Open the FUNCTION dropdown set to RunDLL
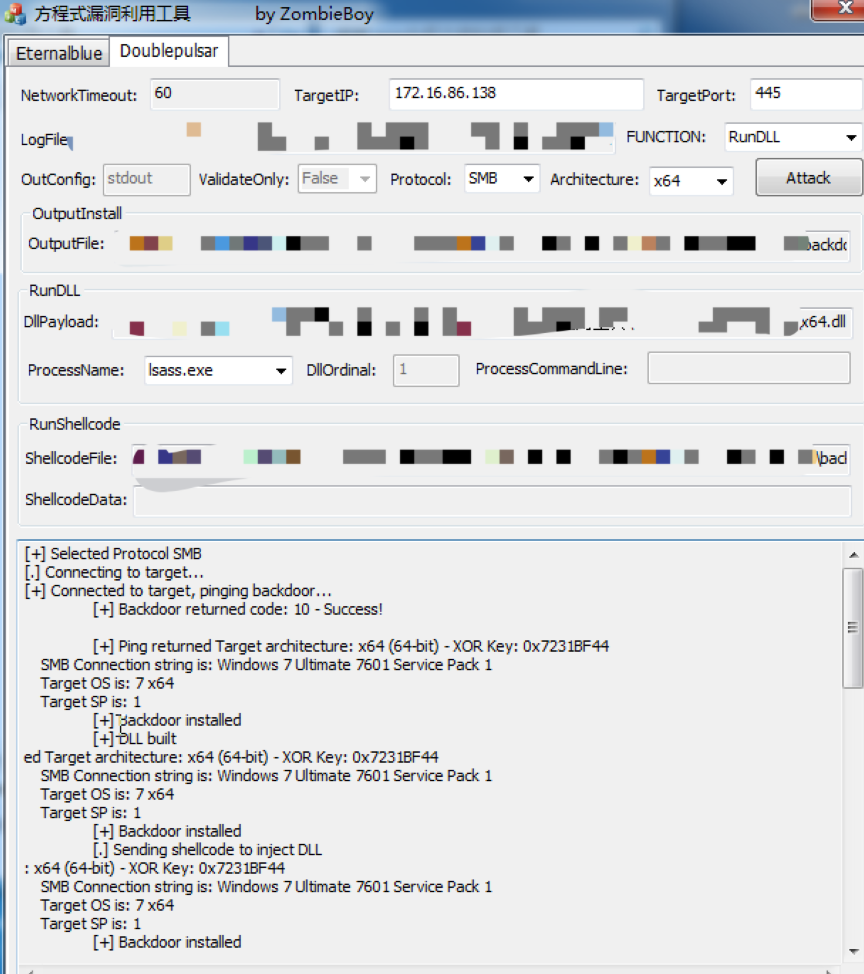This screenshot has width=864, height=974. coord(793,137)
